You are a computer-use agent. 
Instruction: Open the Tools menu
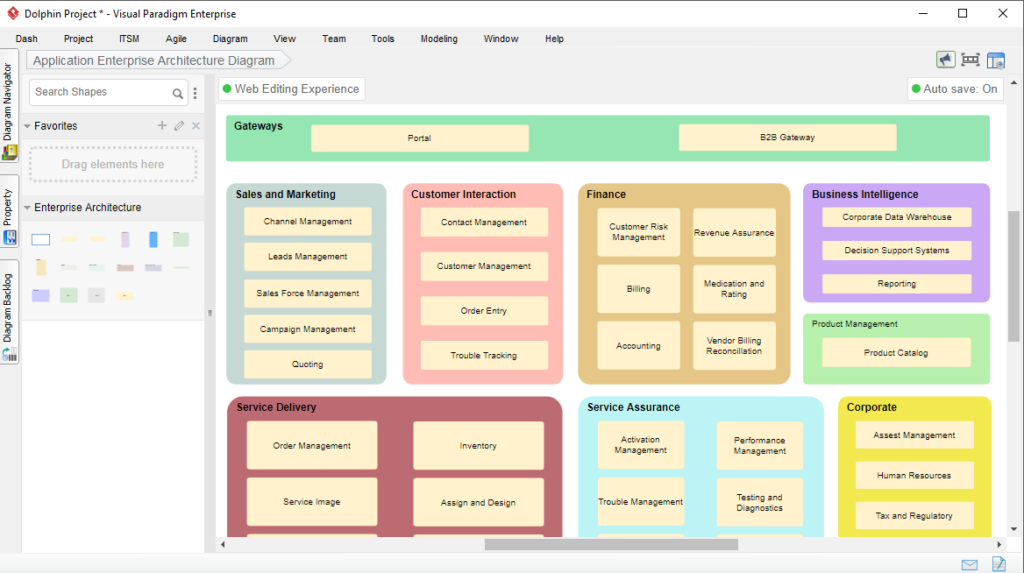pyautogui.click(x=383, y=39)
